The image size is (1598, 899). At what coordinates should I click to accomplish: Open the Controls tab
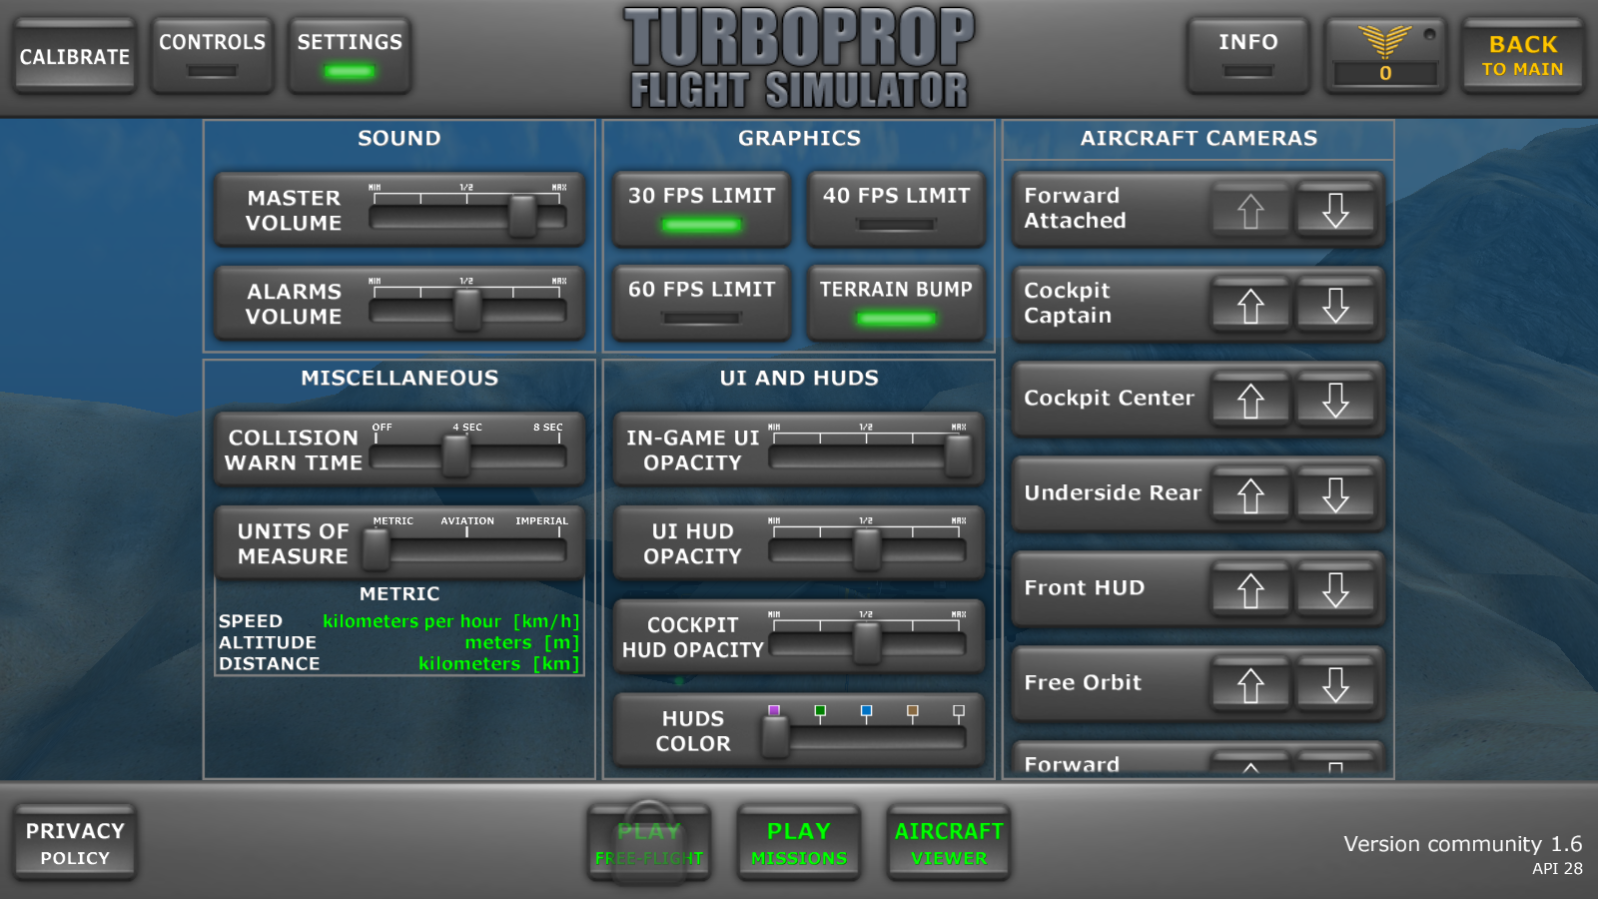(x=212, y=55)
